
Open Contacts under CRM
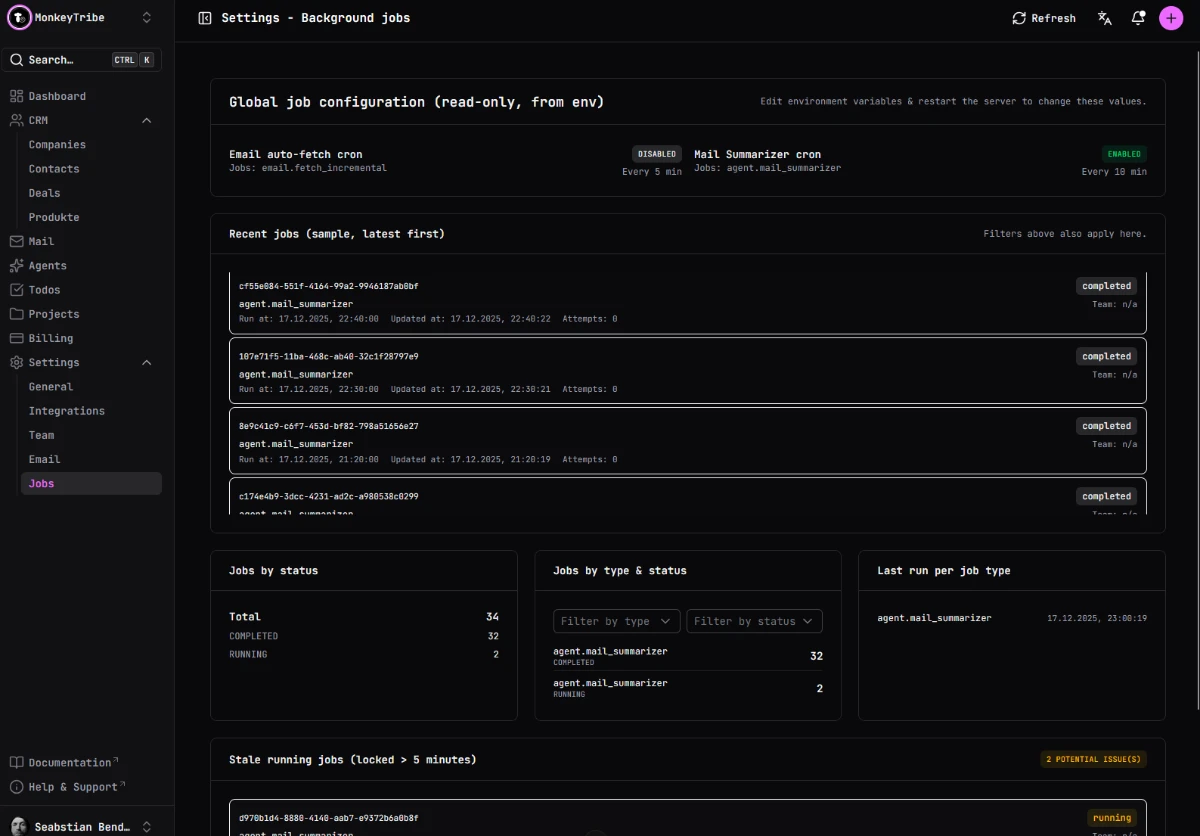coord(54,169)
